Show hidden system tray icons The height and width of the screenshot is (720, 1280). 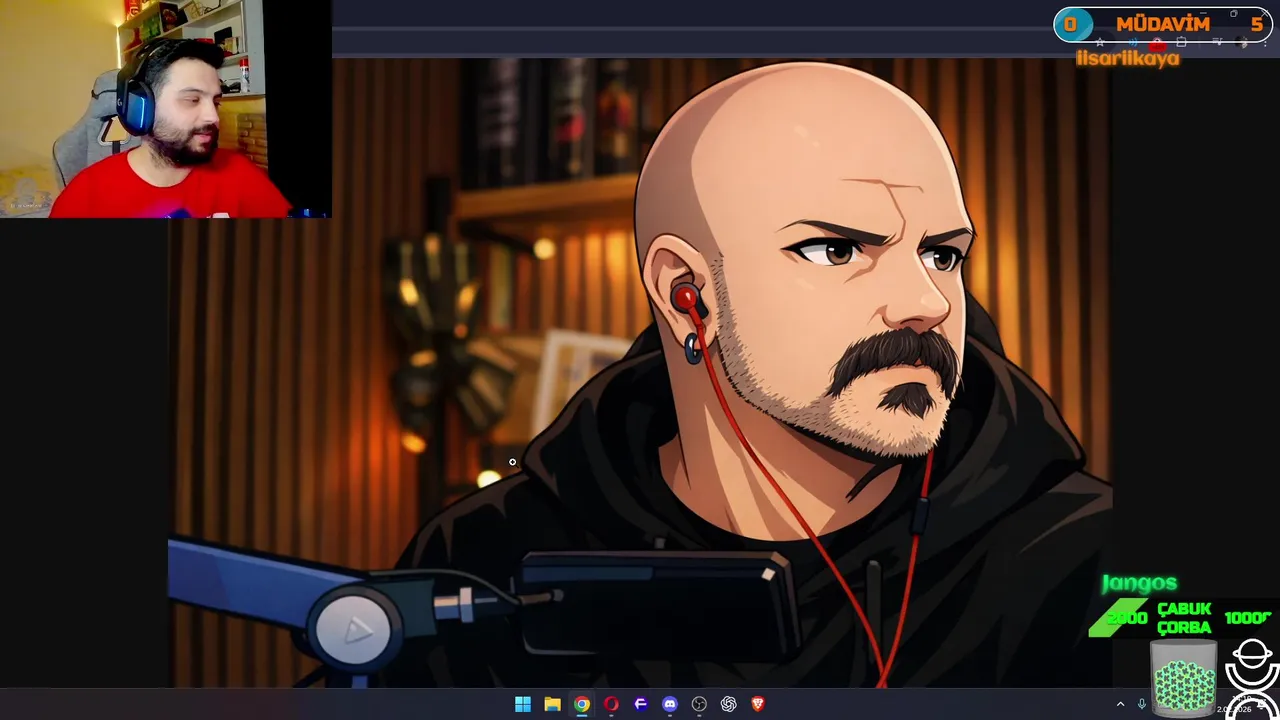coord(1120,704)
